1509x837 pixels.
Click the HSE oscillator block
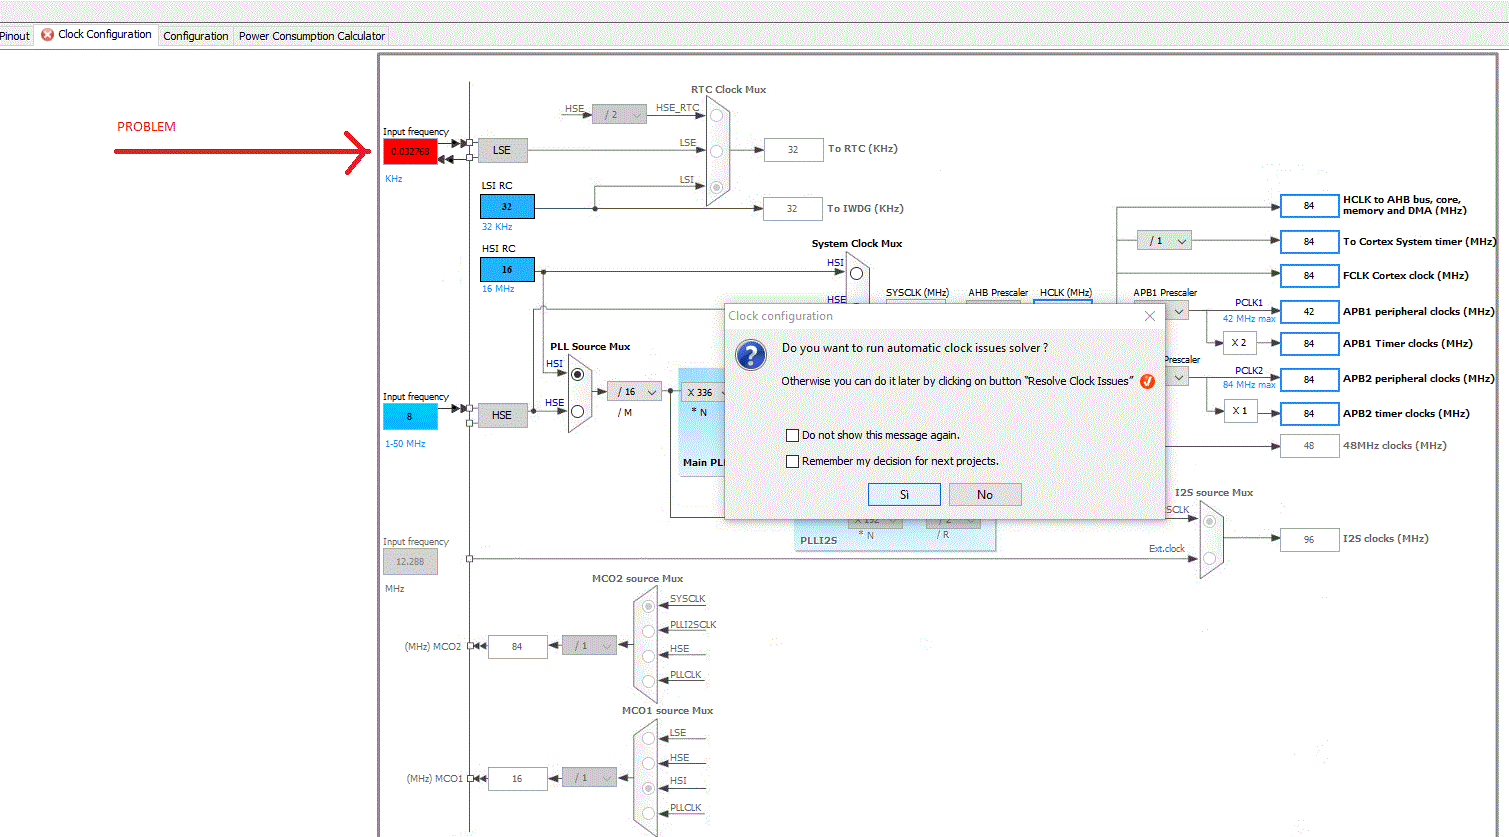pos(502,415)
